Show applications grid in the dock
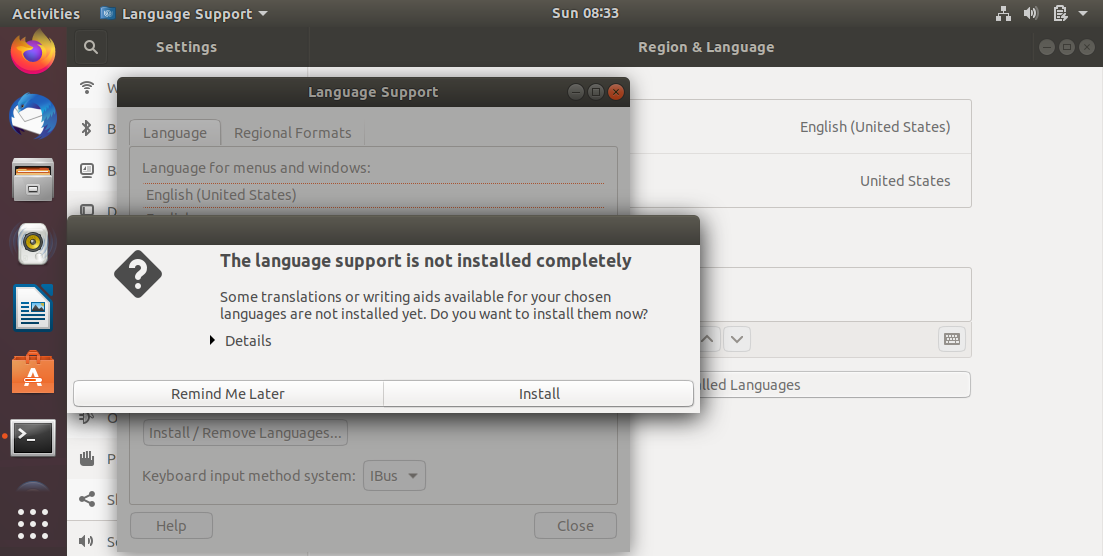This screenshot has height=556, width=1103. (33, 523)
